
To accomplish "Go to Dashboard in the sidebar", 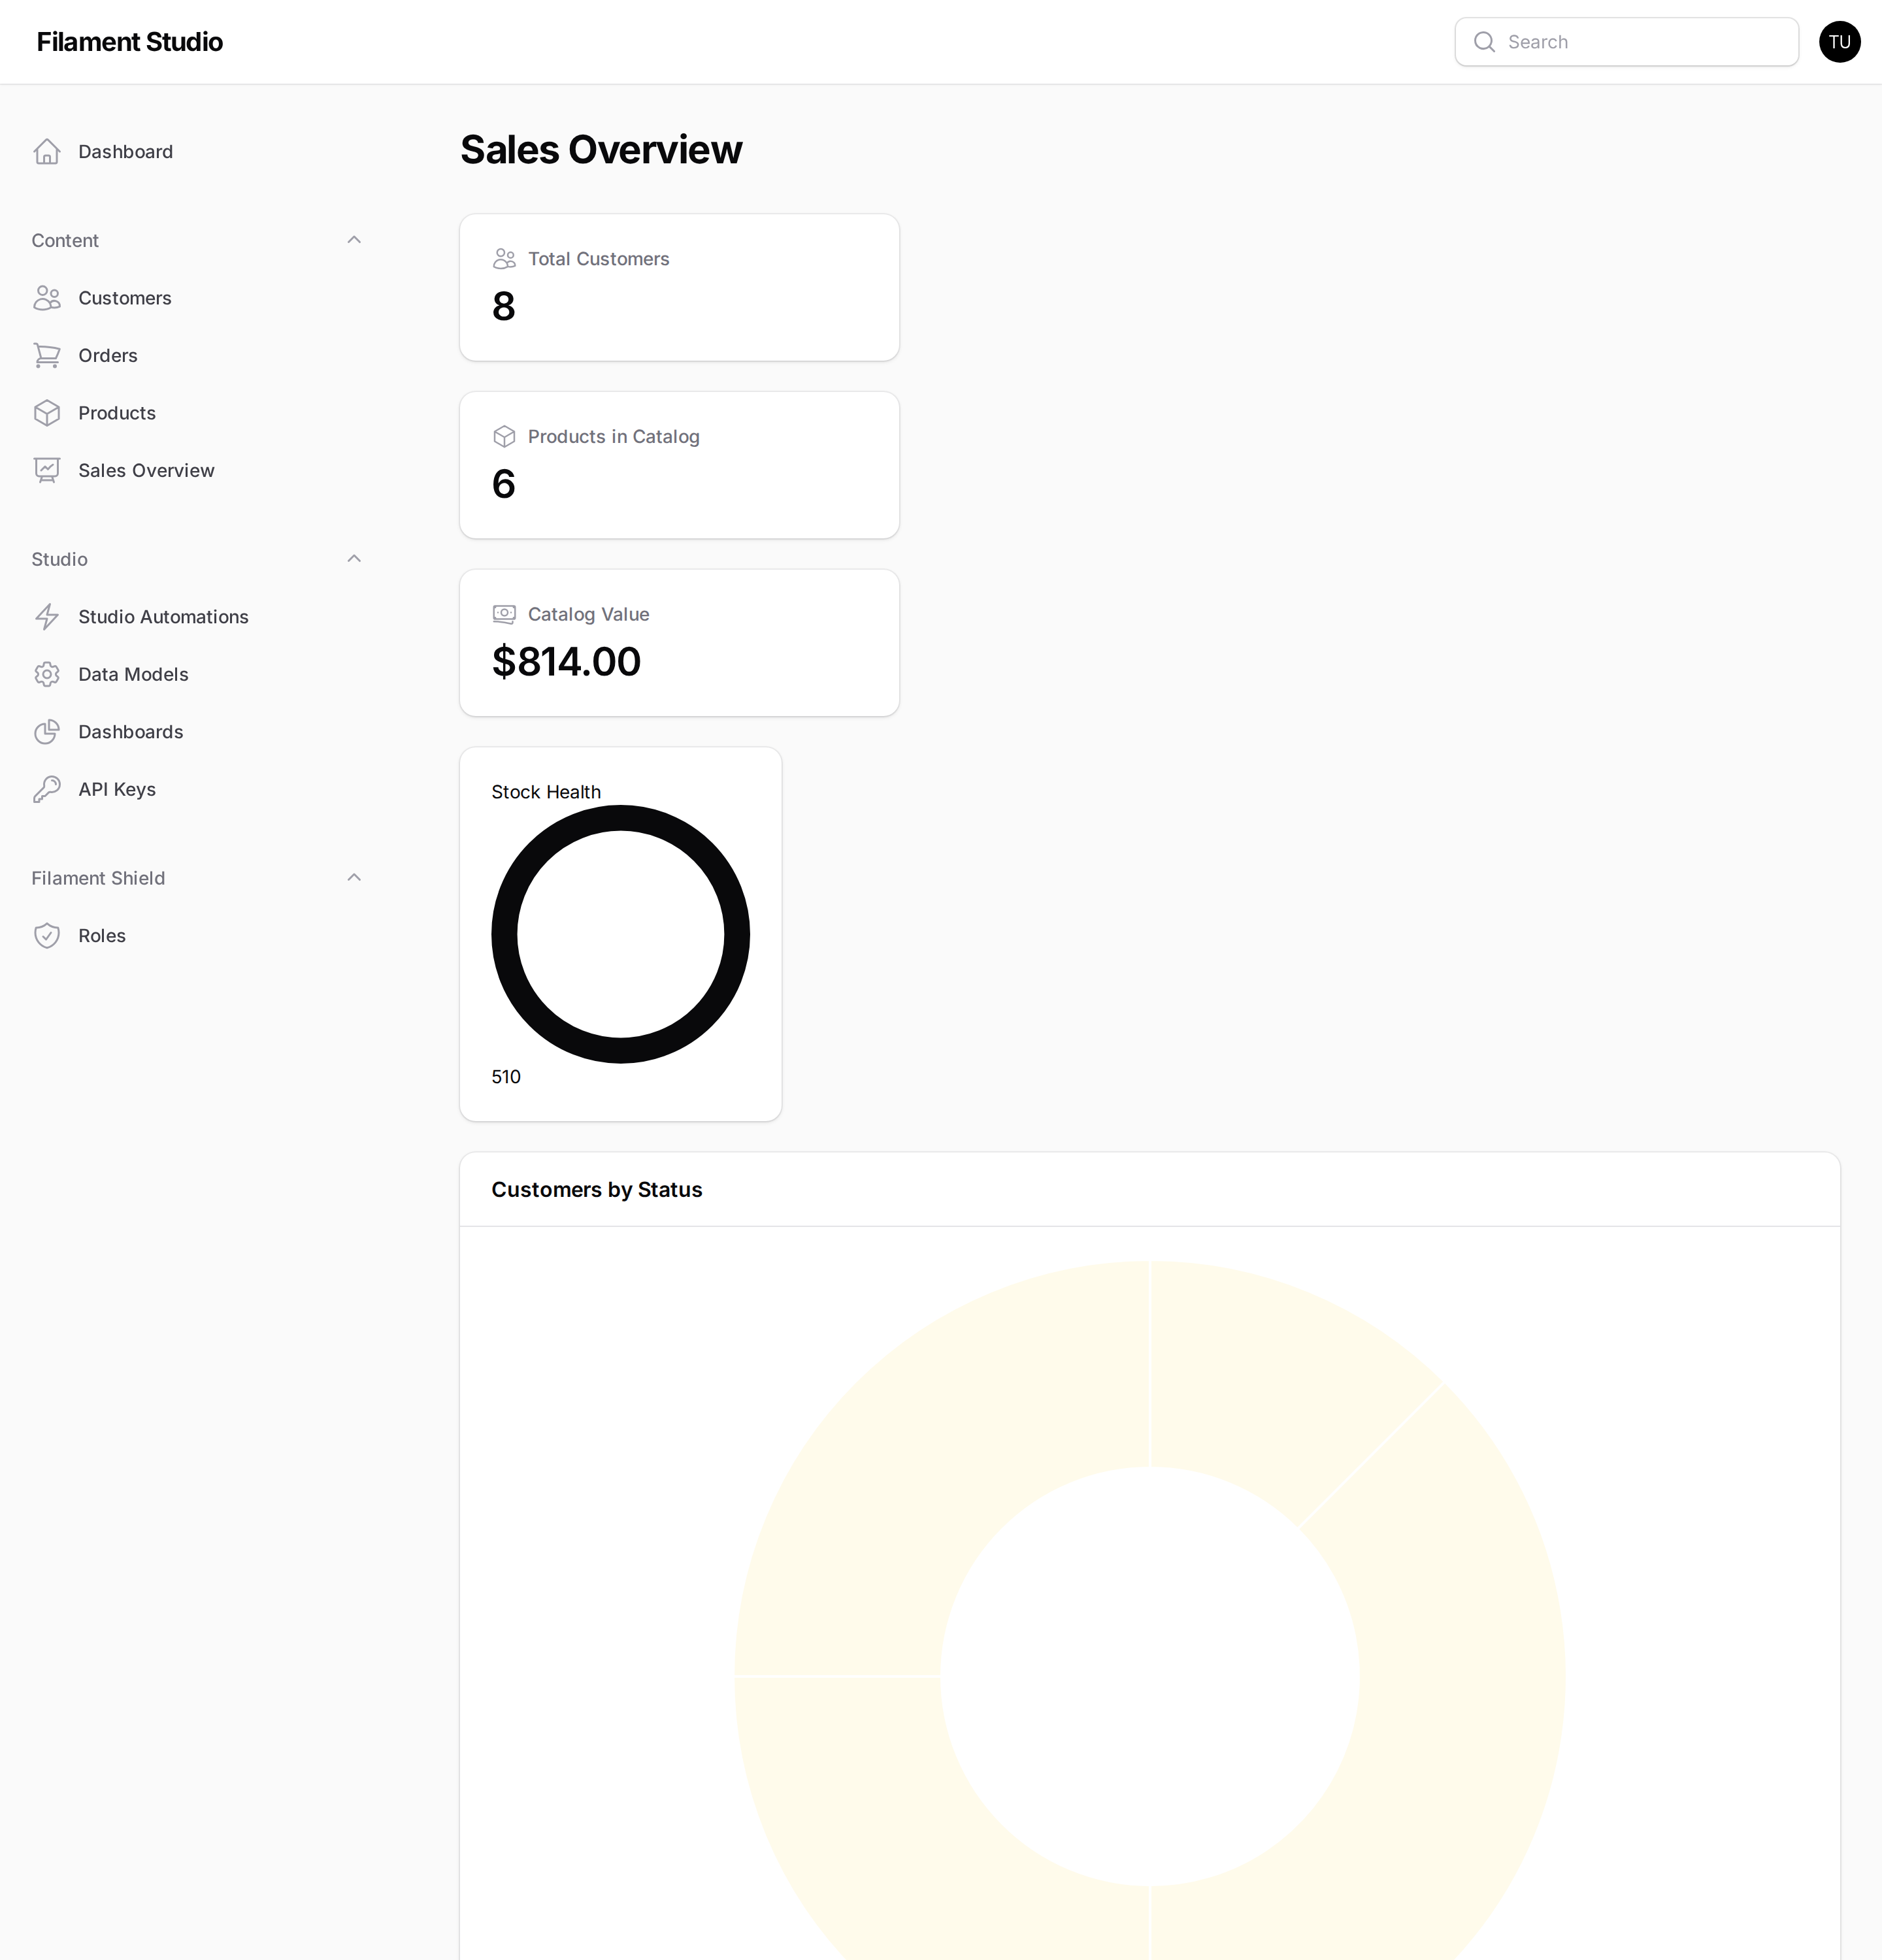I will 198,152.
